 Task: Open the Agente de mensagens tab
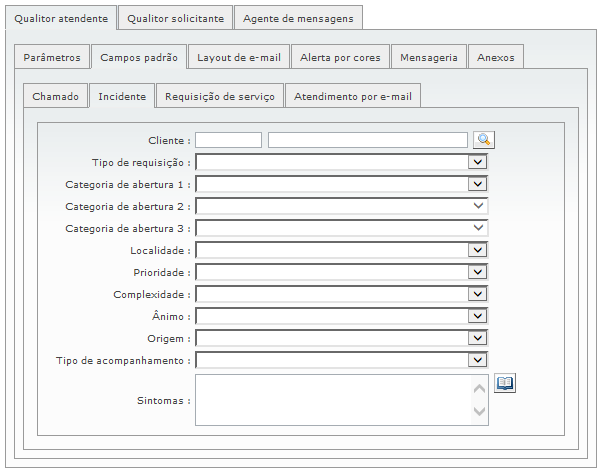tap(298, 18)
